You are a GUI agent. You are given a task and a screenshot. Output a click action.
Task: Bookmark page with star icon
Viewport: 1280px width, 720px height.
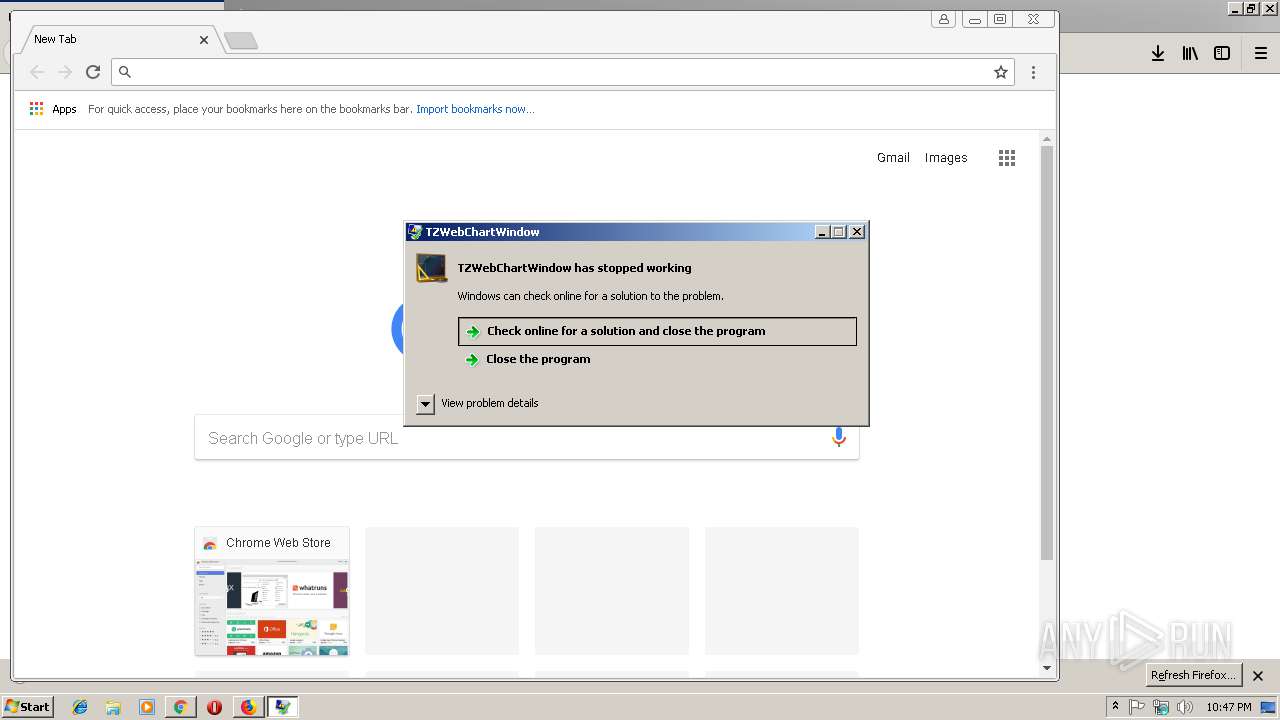pos(1000,72)
